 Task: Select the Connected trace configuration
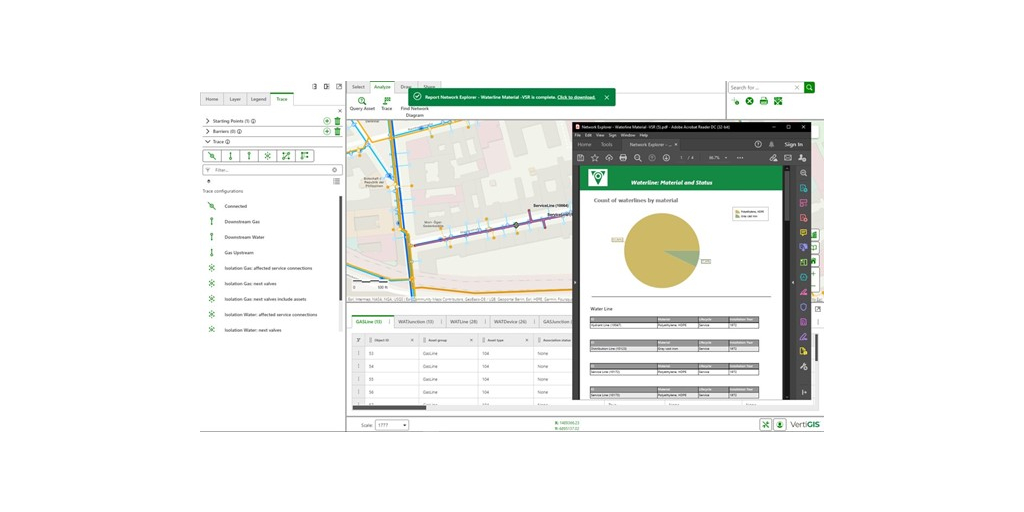(236, 206)
